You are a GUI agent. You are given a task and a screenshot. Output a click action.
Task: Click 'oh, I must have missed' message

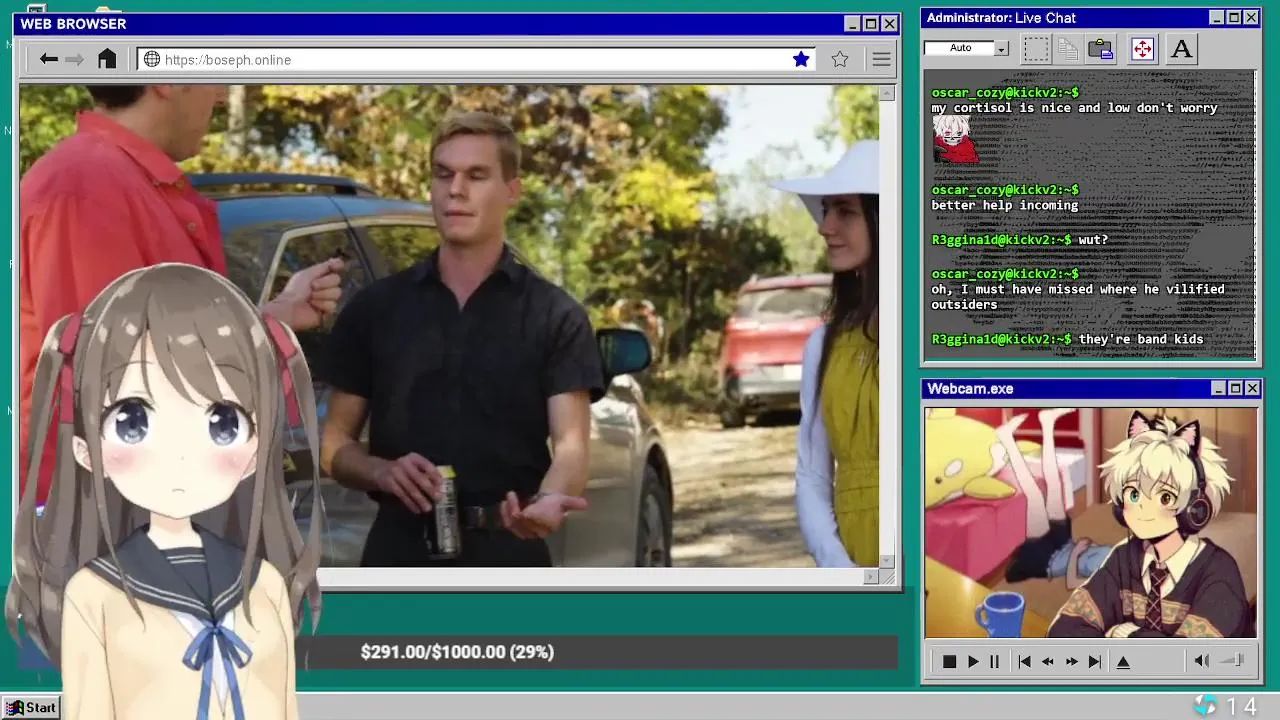click(1078, 297)
